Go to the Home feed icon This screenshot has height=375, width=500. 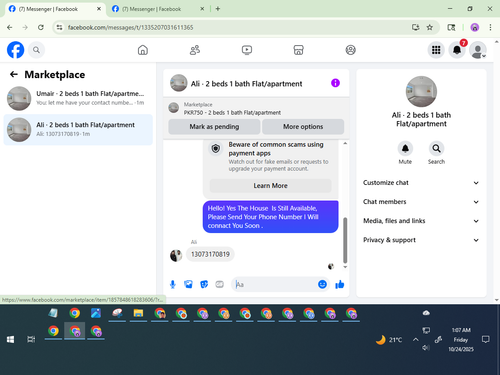coord(143,50)
